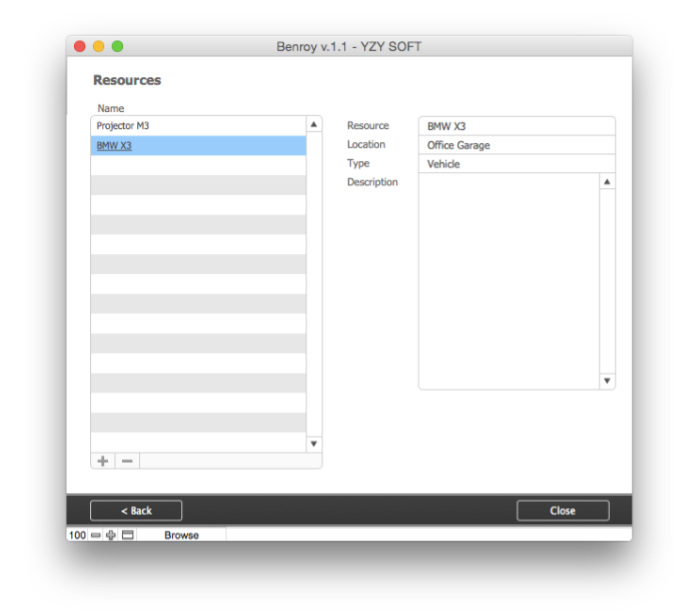
Task: Click the 100 zoom level value
Action: [x=77, y=535]
